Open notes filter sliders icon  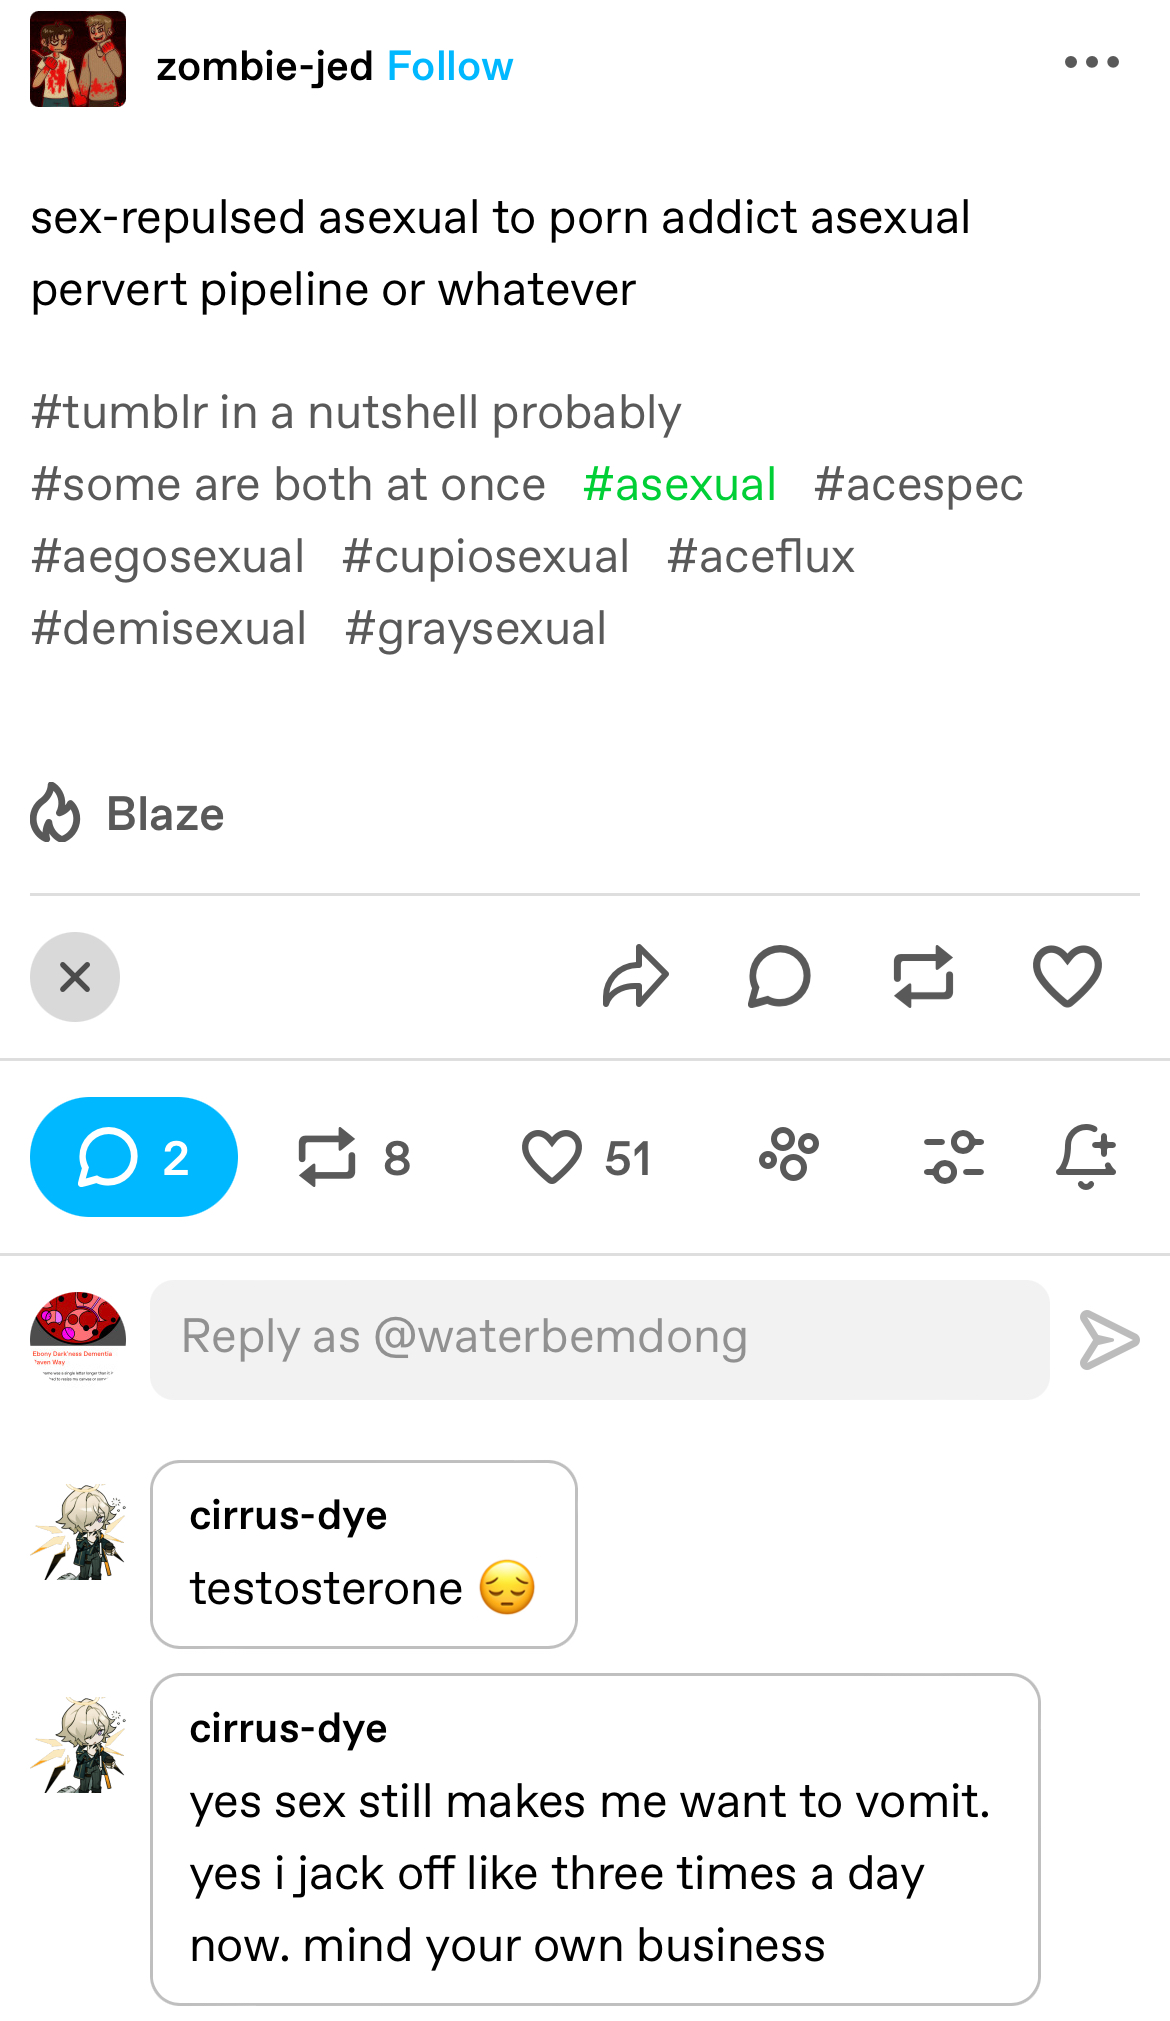[954, 1157]
